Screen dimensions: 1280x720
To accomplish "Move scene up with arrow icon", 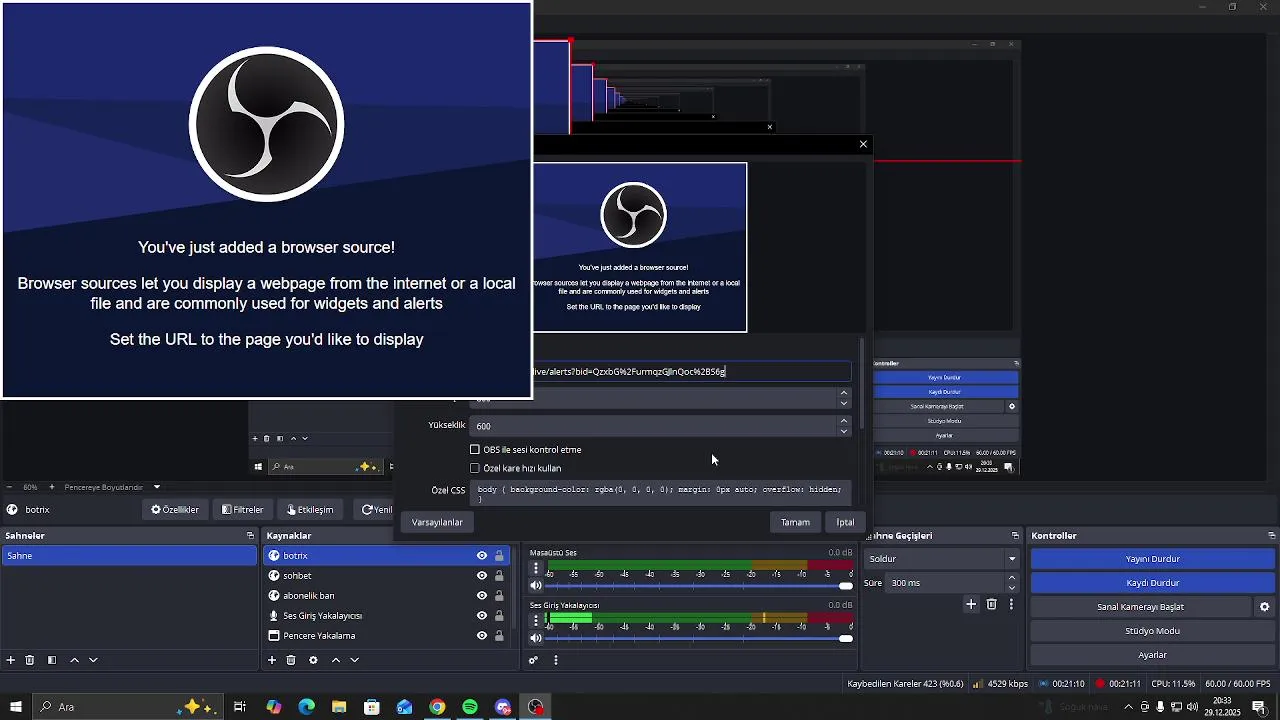I will (74, 660).
